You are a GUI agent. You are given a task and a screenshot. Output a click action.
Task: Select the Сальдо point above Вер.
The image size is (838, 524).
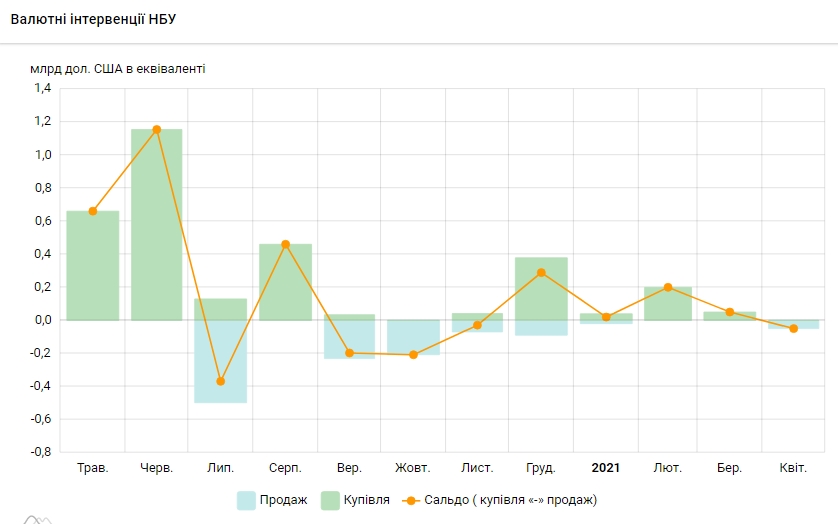pyautogui.click(x=349, y=353)
